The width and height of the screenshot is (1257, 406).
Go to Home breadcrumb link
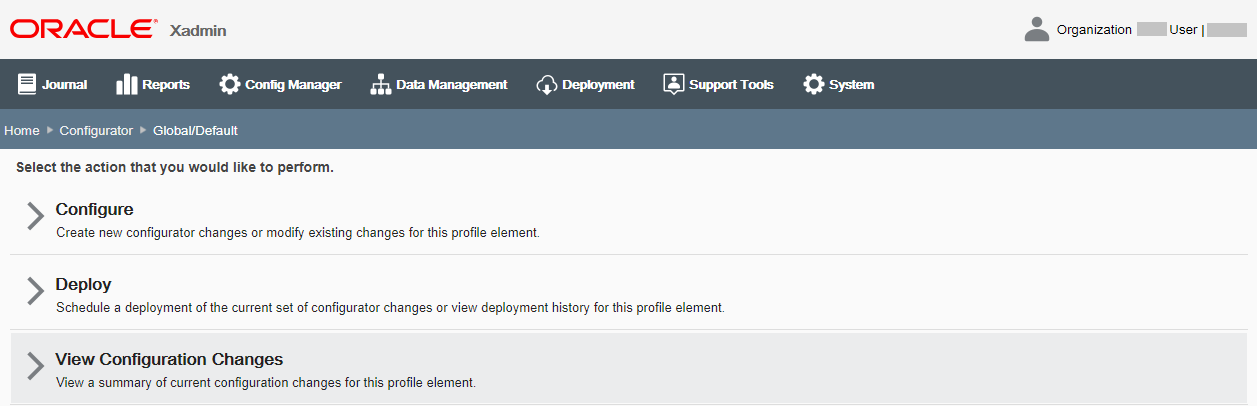point(22,130)
